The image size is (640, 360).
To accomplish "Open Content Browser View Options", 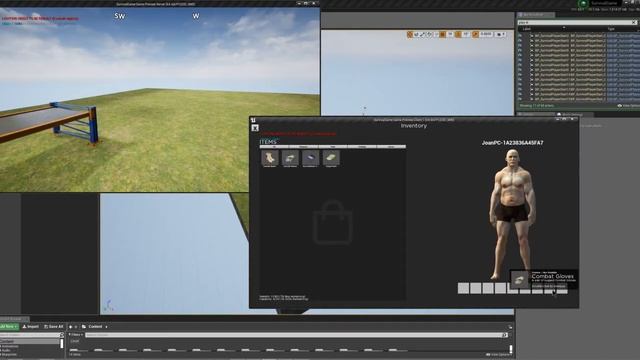I will coord(500,355).
